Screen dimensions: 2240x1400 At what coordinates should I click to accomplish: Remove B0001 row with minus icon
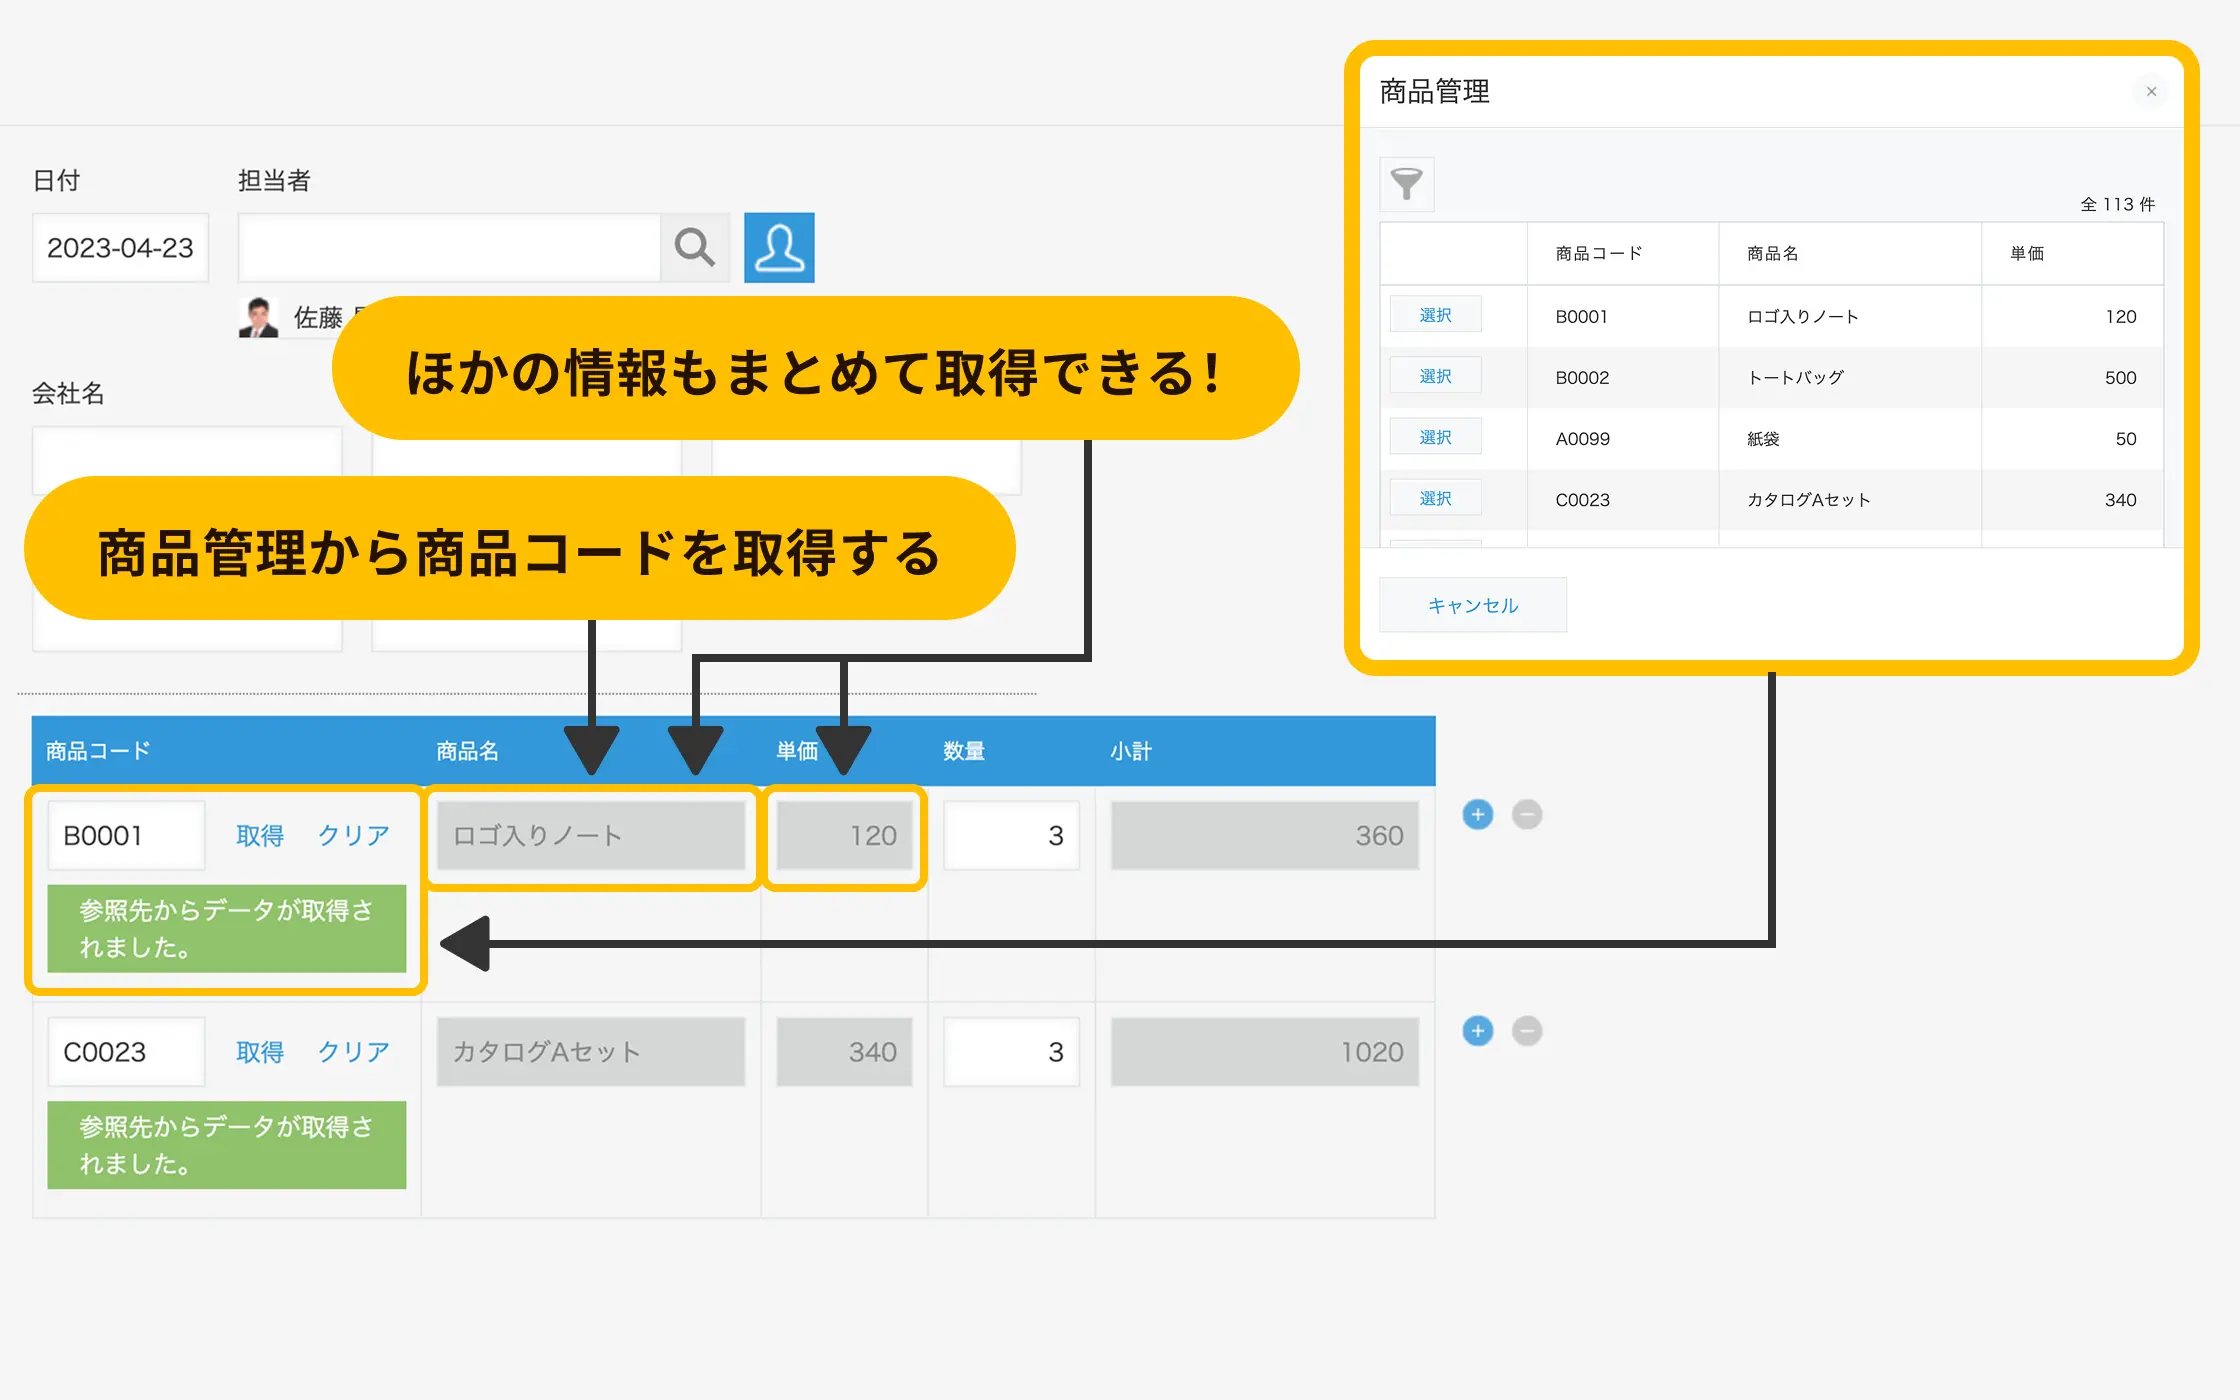[x=1526, y=814]
